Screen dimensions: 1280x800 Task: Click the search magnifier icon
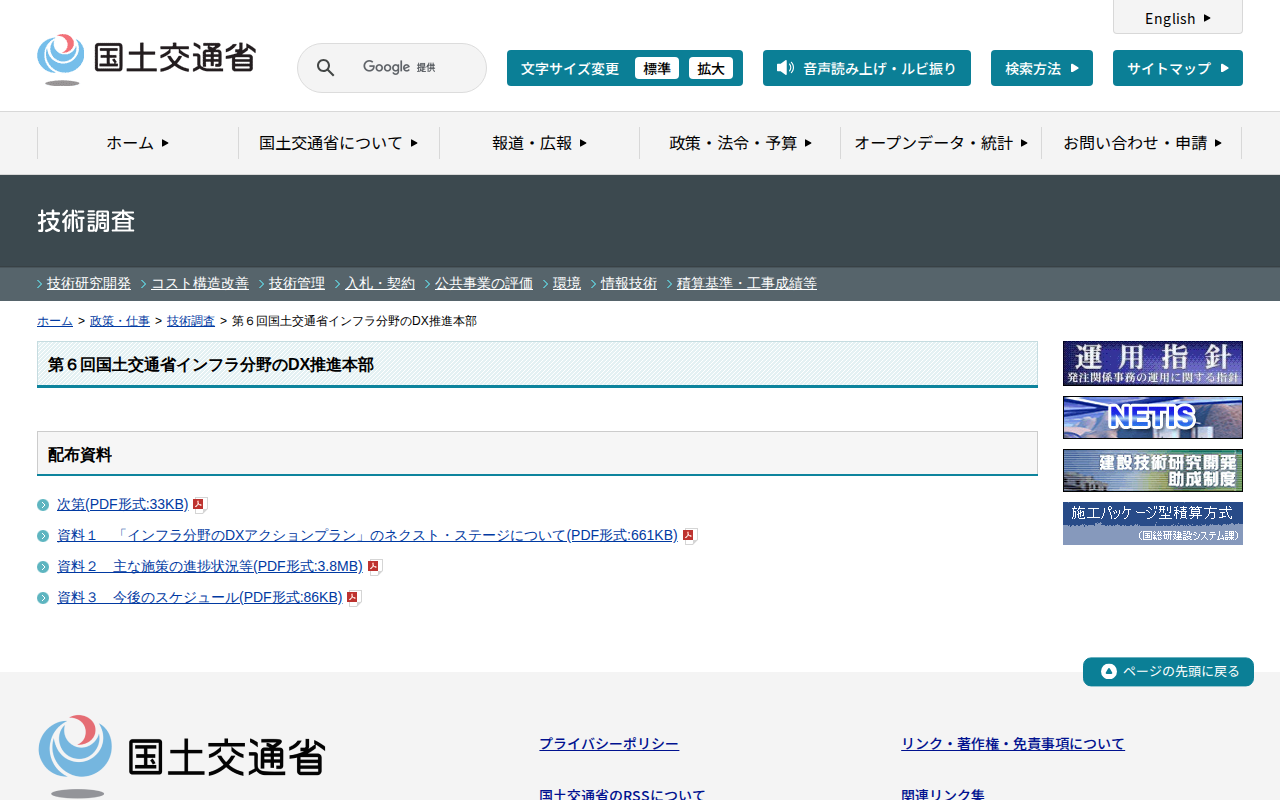point(325,68)
